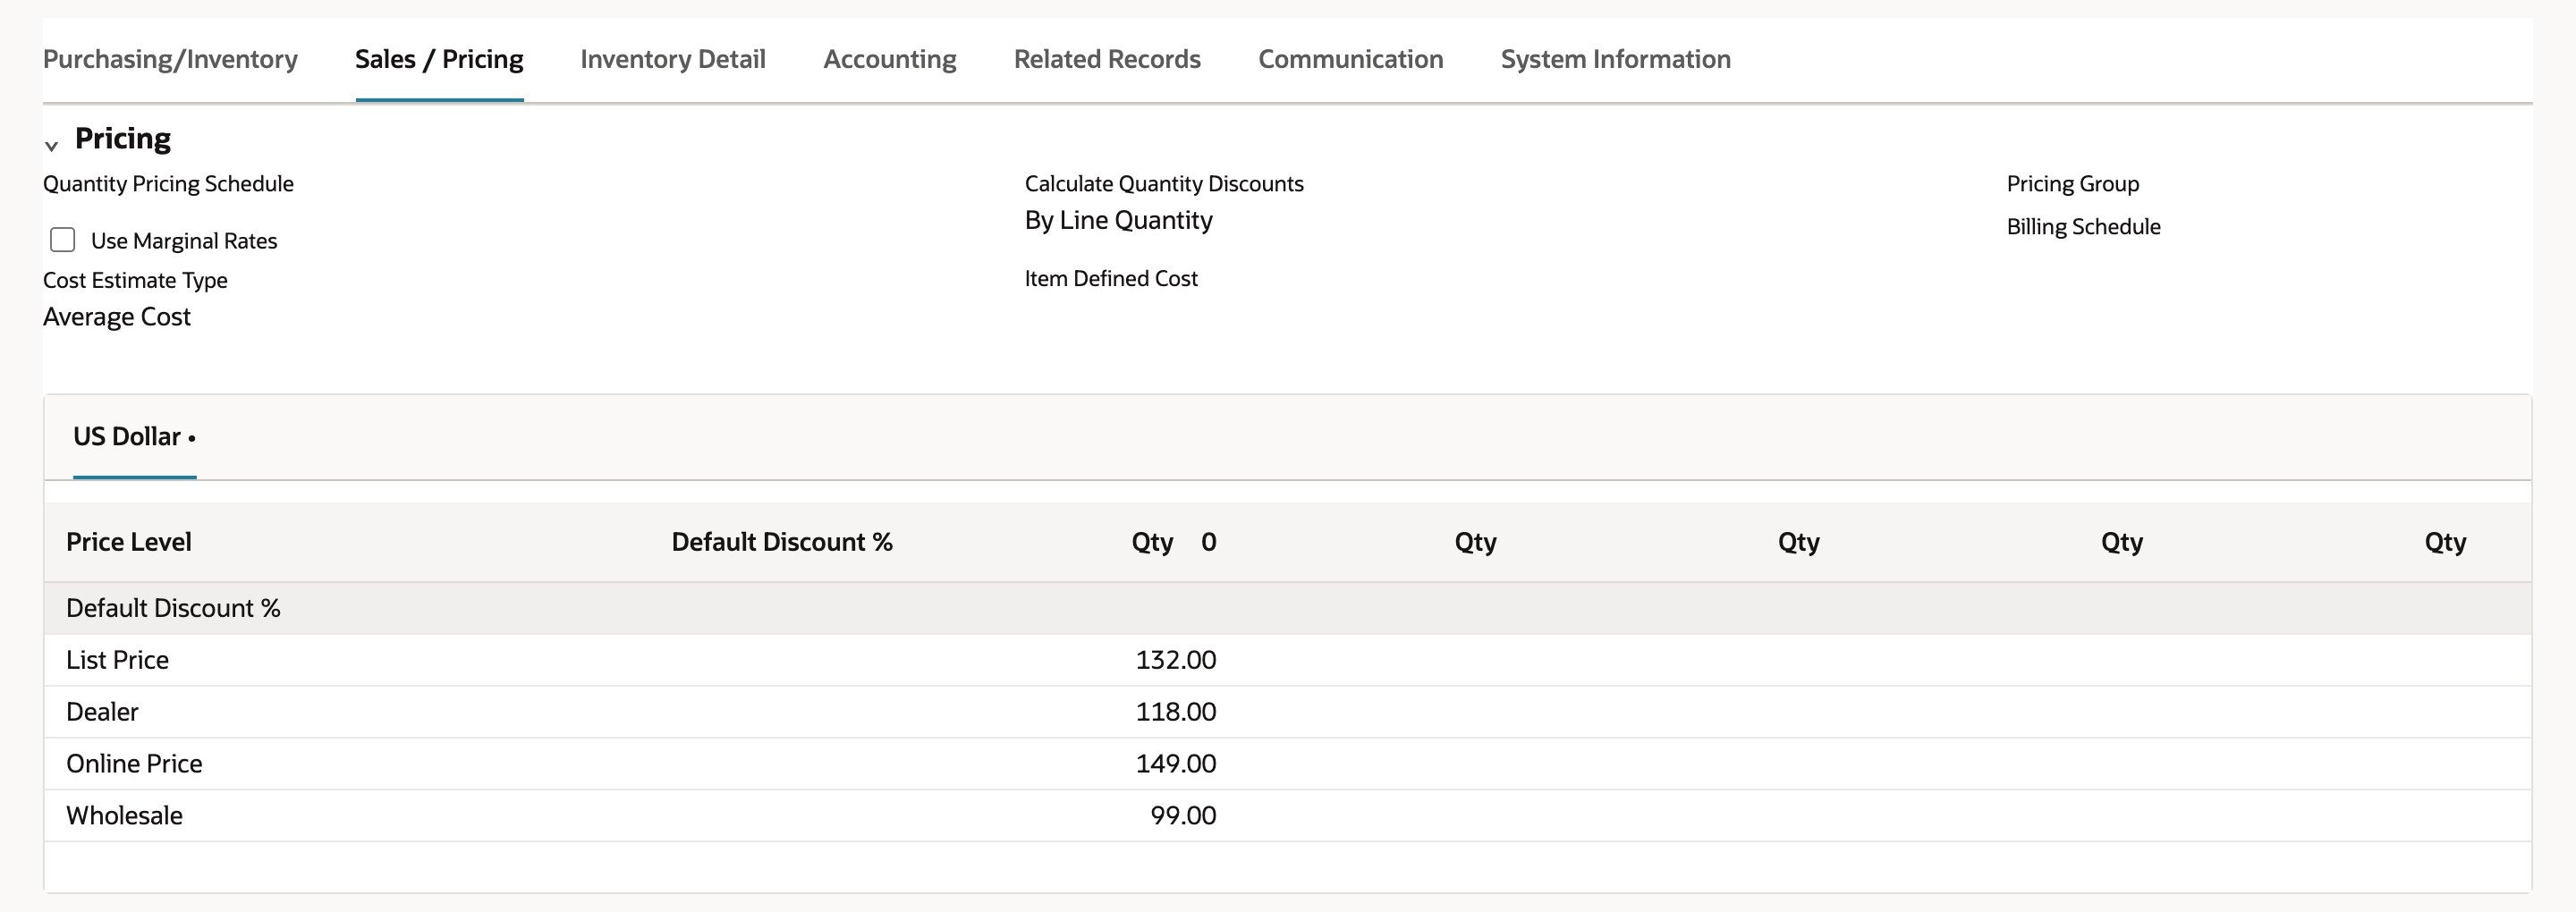This screenshot has height=912, width=2576.
Task: Enable the Use Marginal Rates checkbox
Action: [63, 240]
